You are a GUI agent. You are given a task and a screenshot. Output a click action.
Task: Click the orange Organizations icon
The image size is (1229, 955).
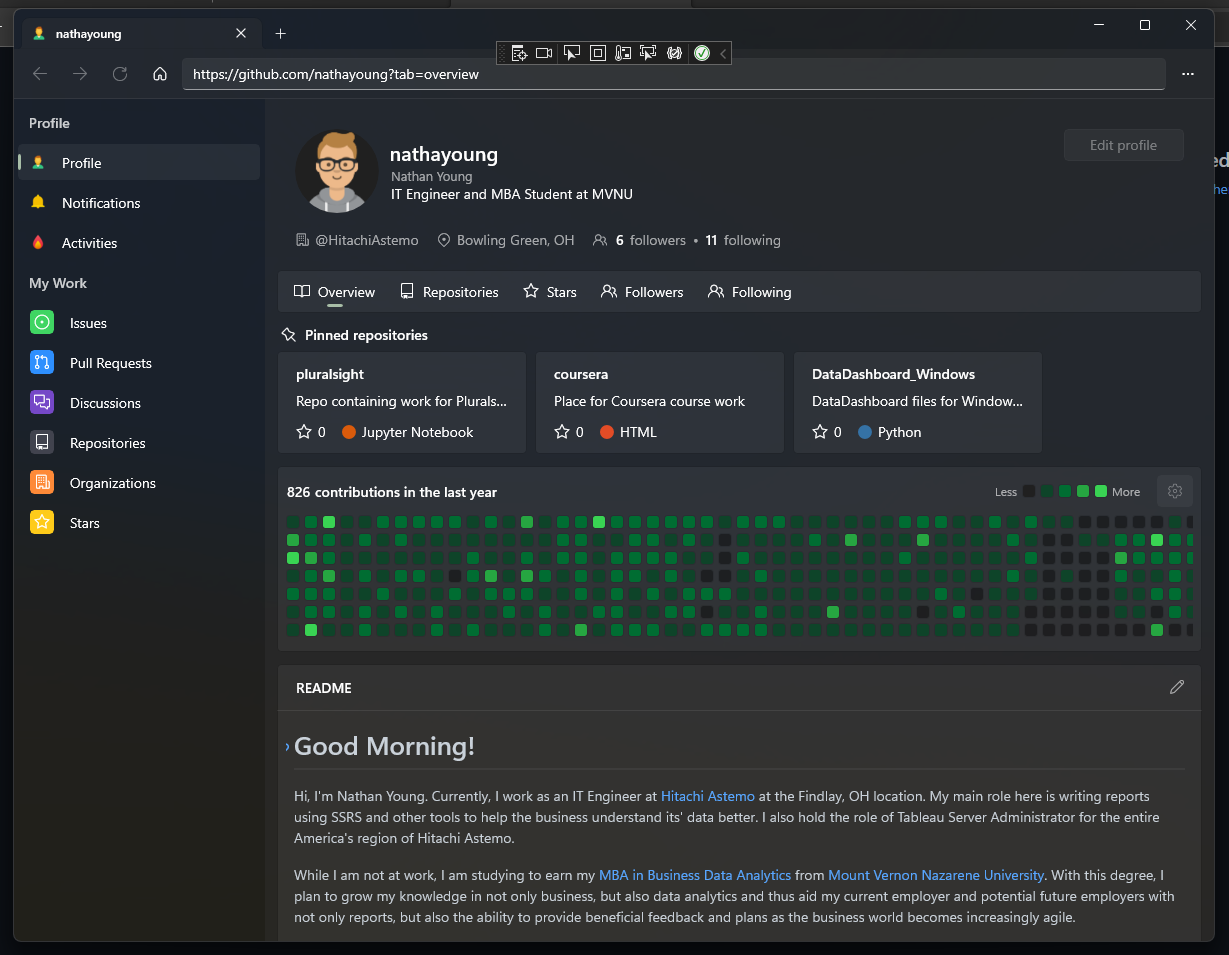[42, 482]
